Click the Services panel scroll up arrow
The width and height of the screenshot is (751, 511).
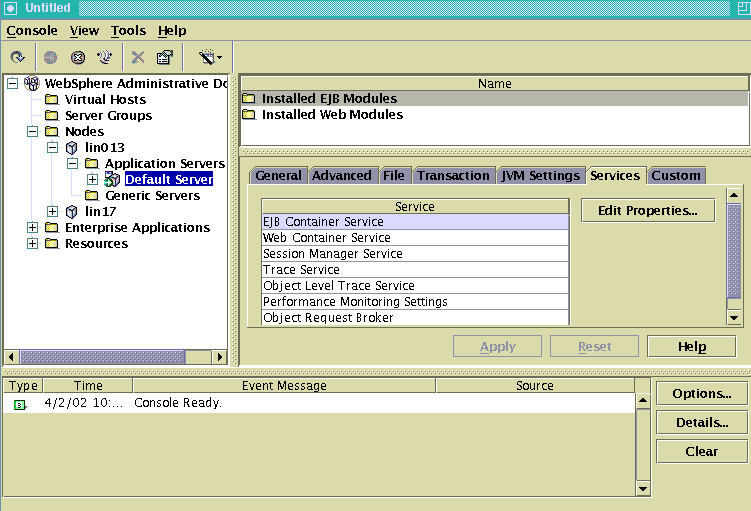click(734, 195)
